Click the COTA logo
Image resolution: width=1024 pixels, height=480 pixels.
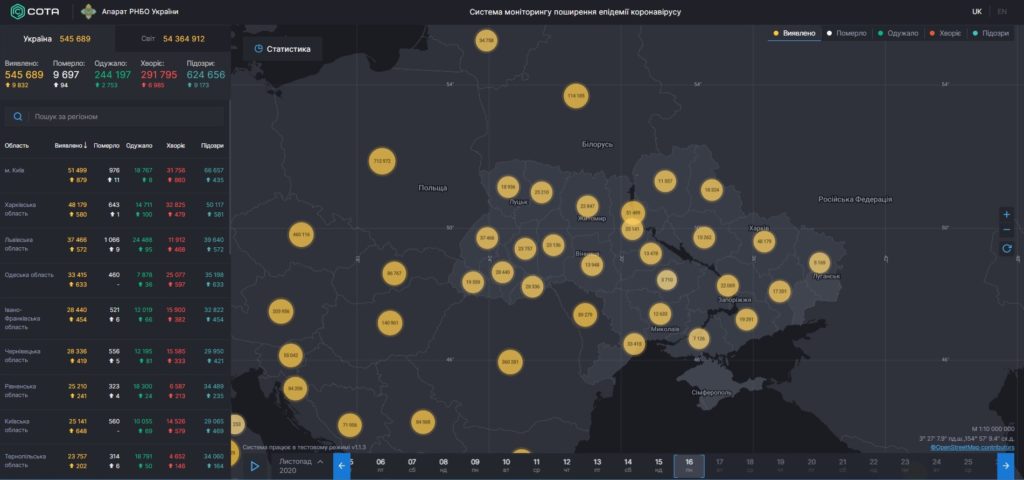(35, 11)
